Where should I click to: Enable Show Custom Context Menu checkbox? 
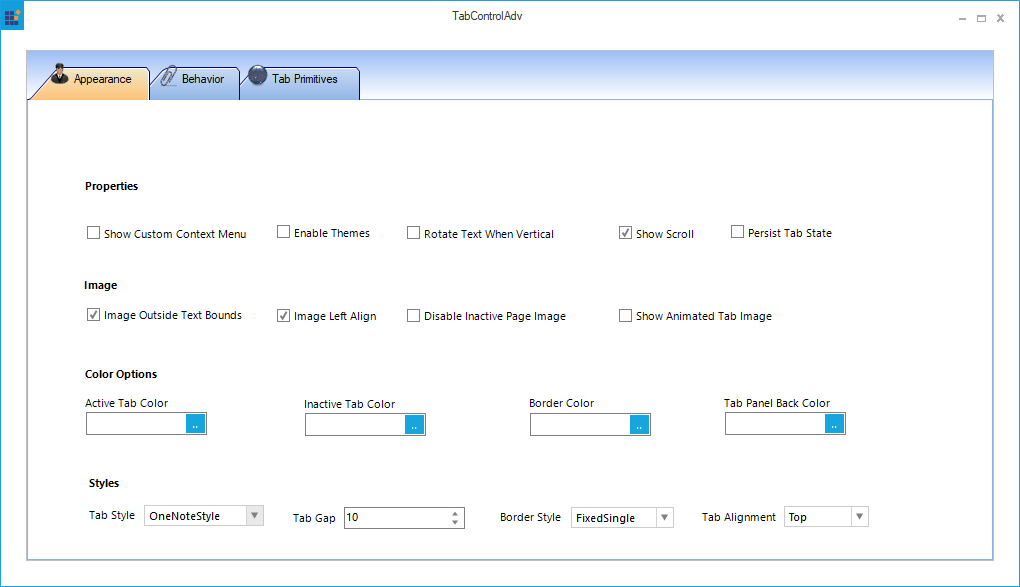94,233
